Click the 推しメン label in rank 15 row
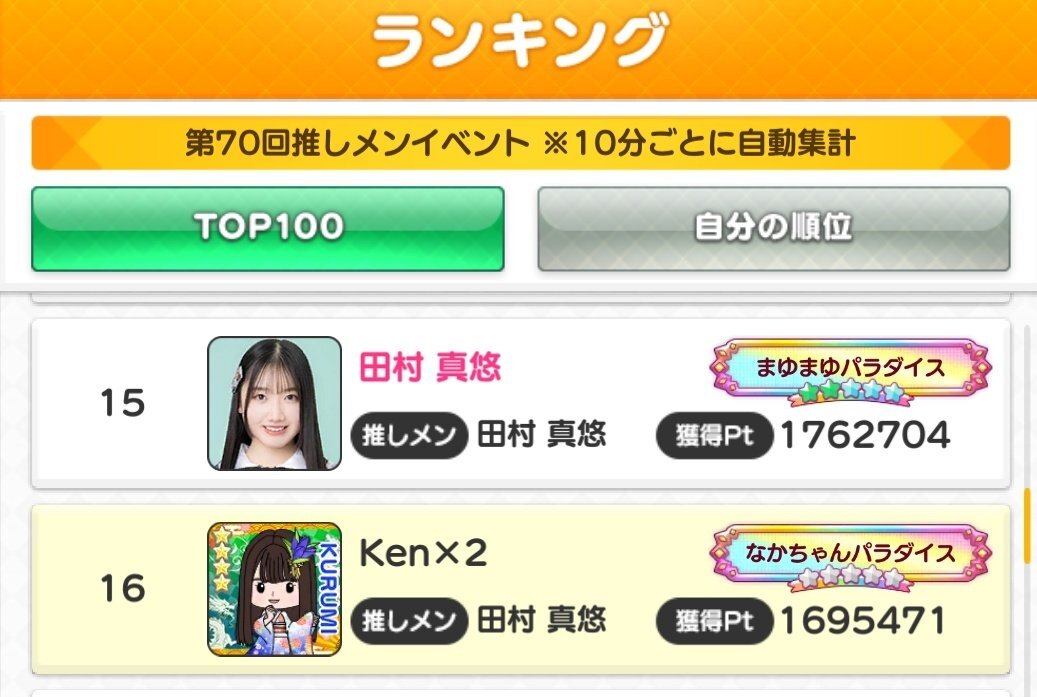The width and height of the screenshot is (1037, 697). tap(409, 435)
